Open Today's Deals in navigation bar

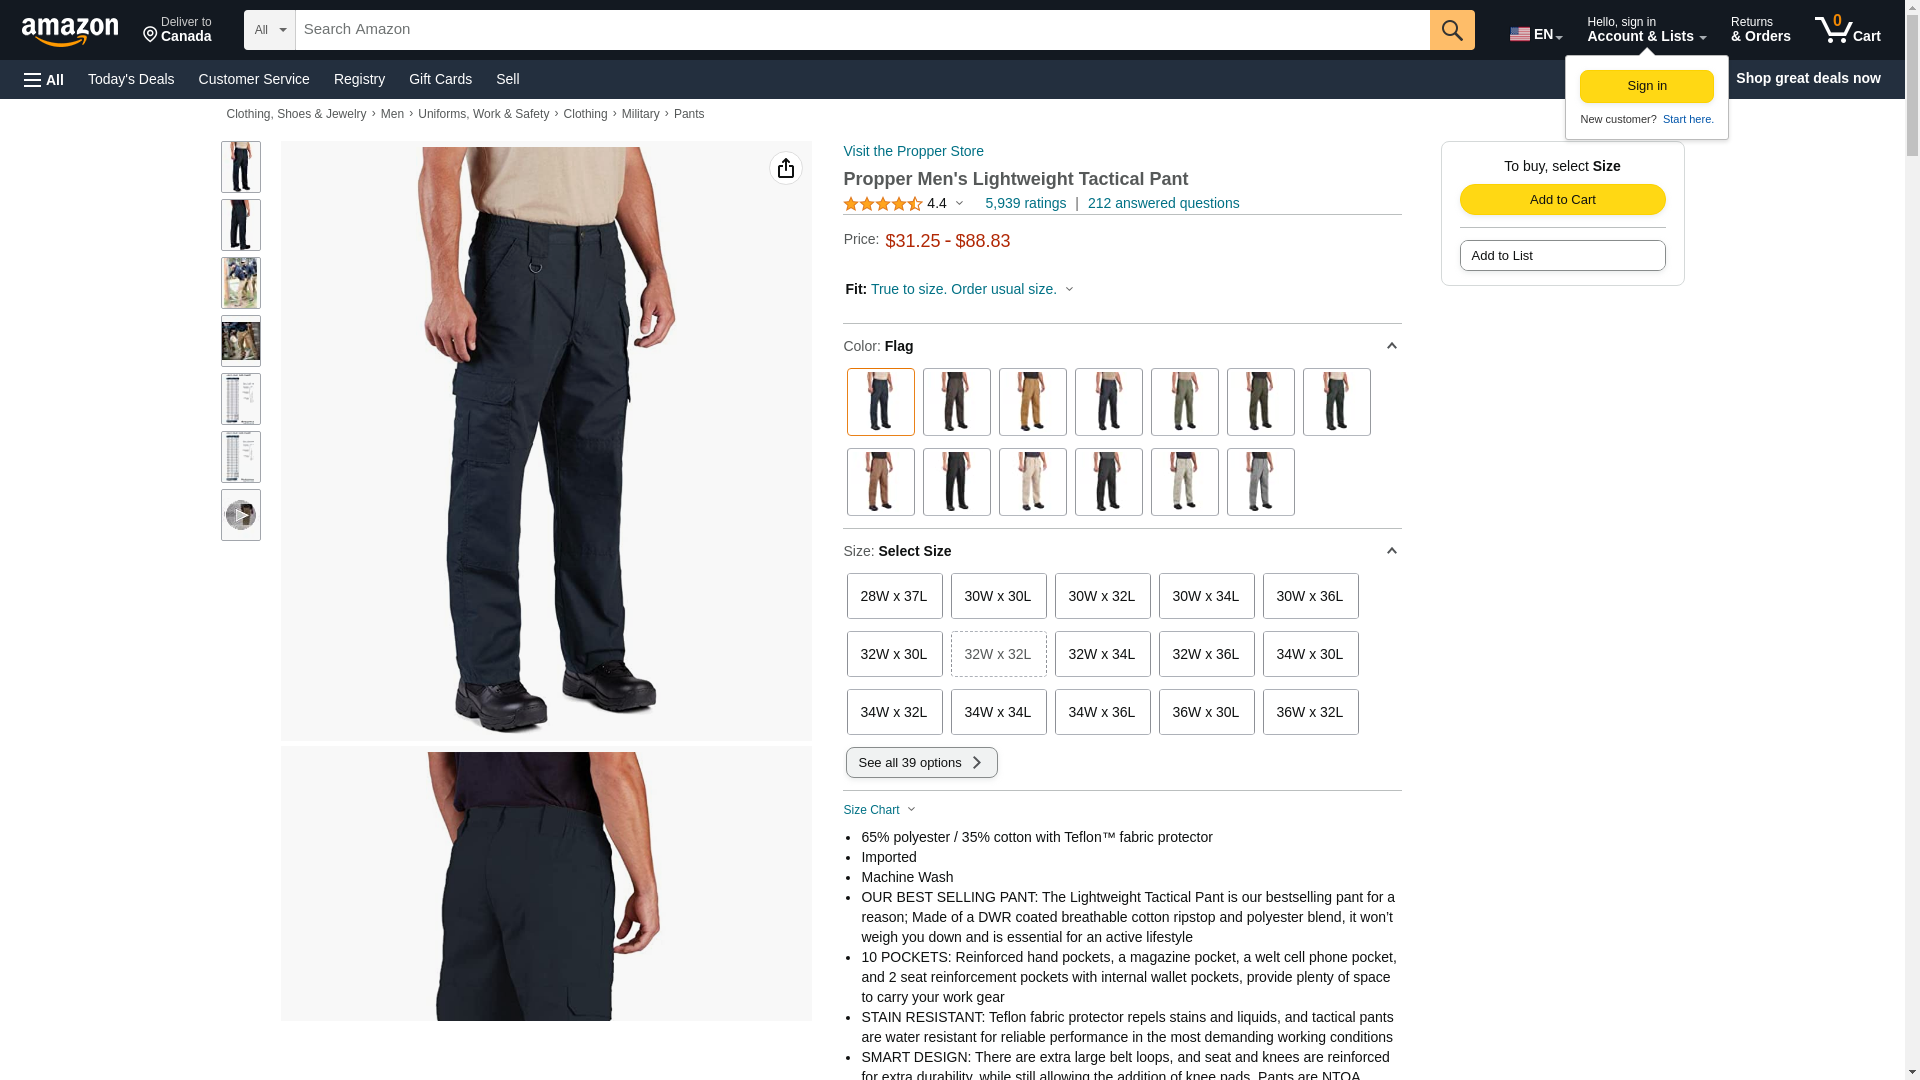pos(131,79)
